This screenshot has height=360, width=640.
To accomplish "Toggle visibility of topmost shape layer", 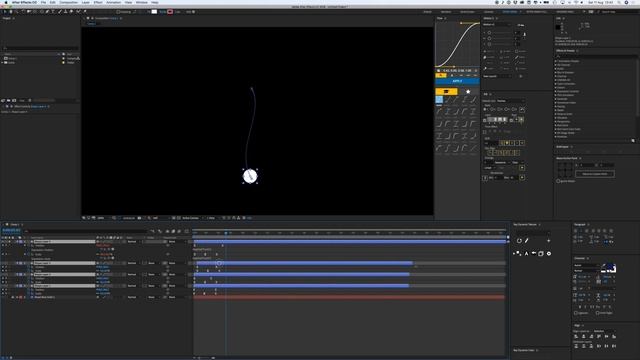I will point(3,242).
